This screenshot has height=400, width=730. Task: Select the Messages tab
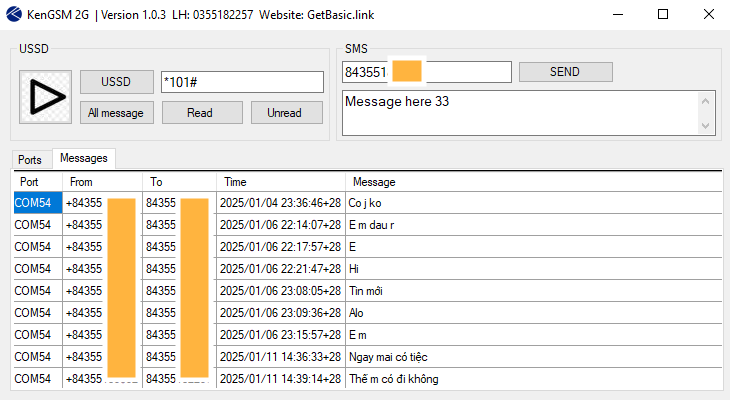(83, 158)
